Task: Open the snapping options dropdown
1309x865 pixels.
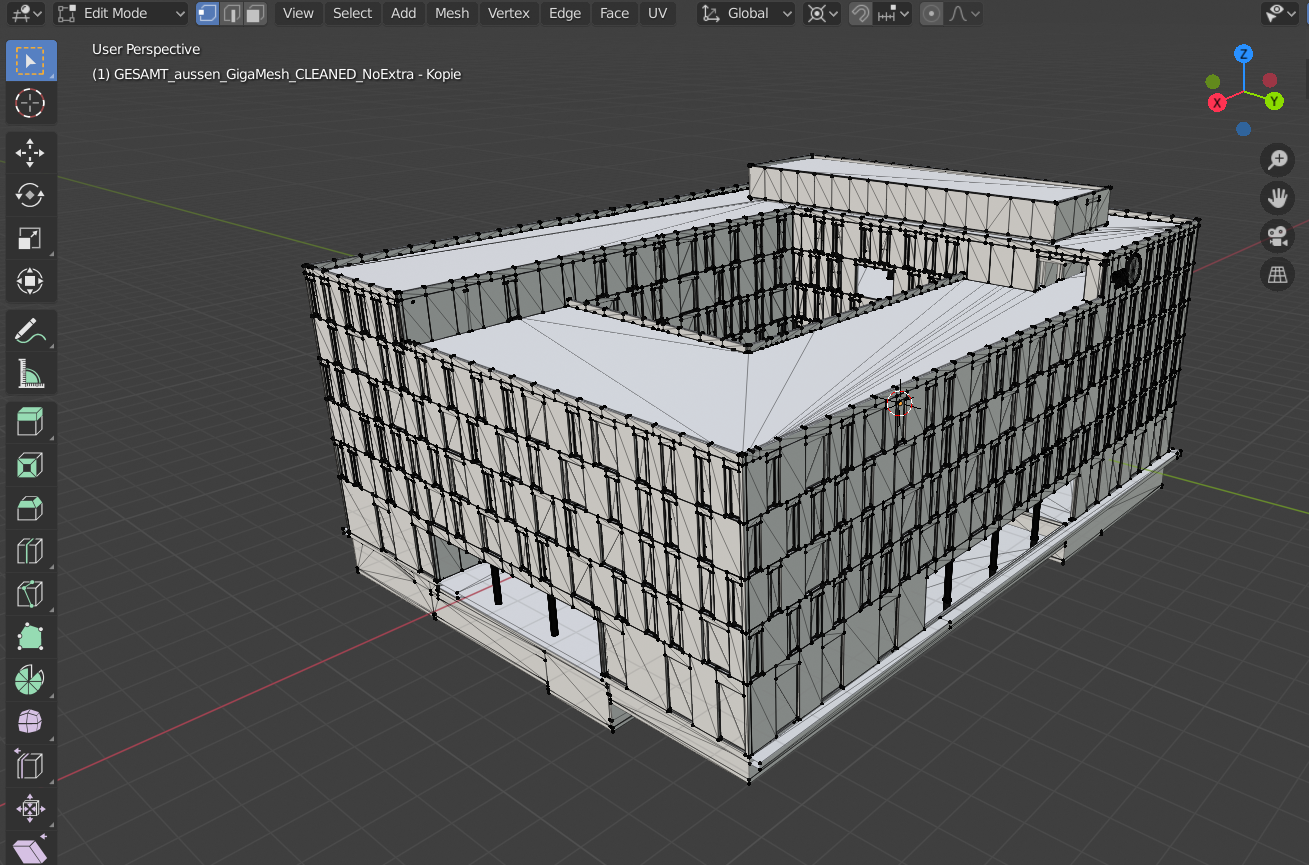Action: (892, 13)
